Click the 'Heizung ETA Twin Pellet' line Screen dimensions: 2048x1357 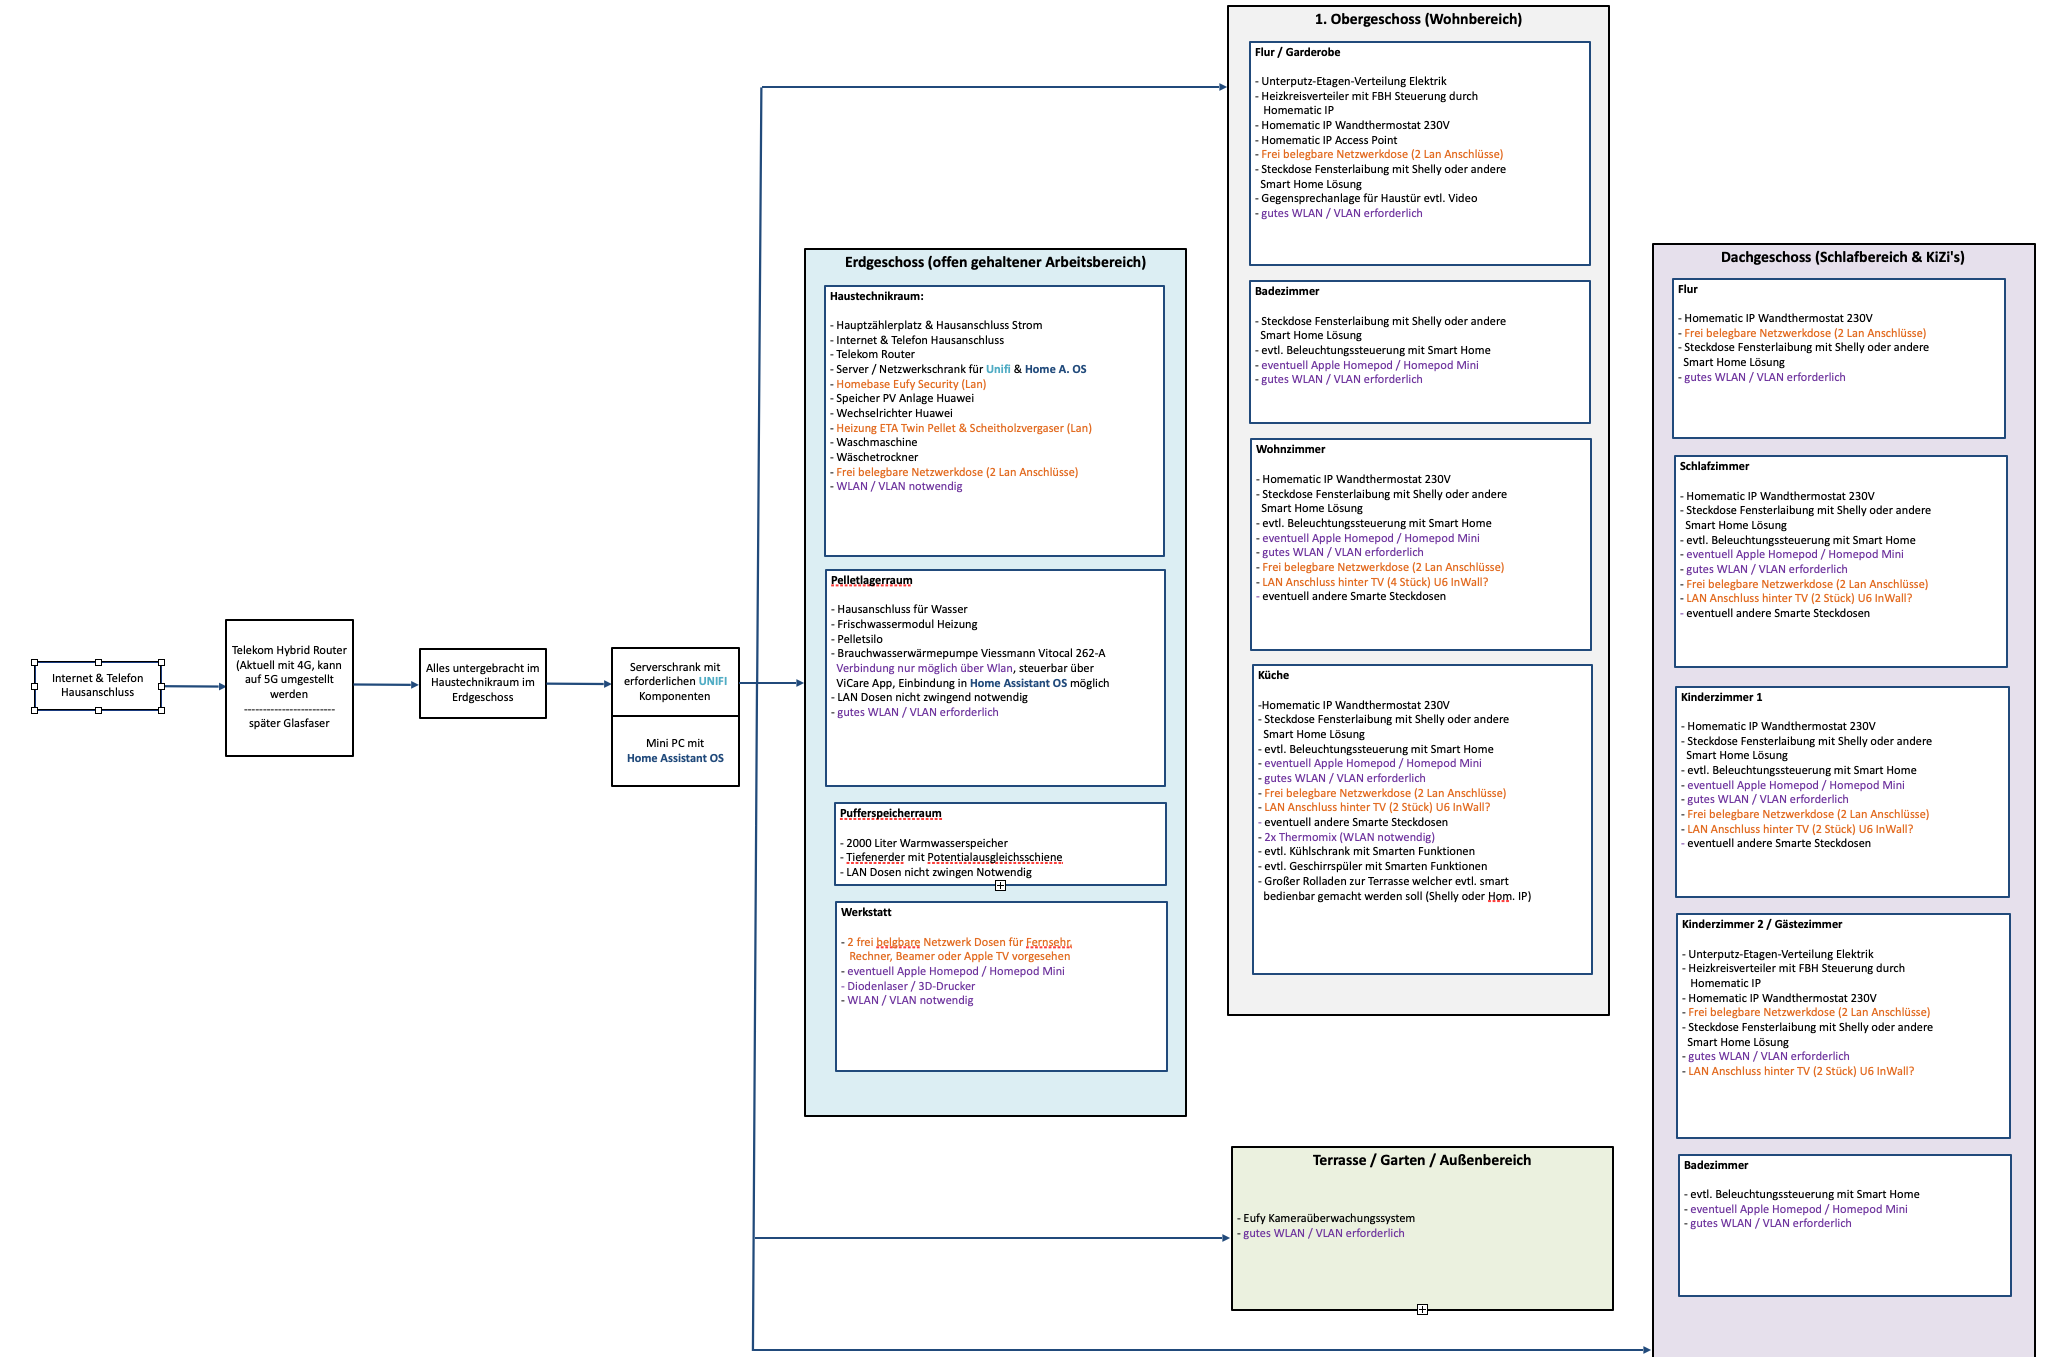(x=961, y=428)
